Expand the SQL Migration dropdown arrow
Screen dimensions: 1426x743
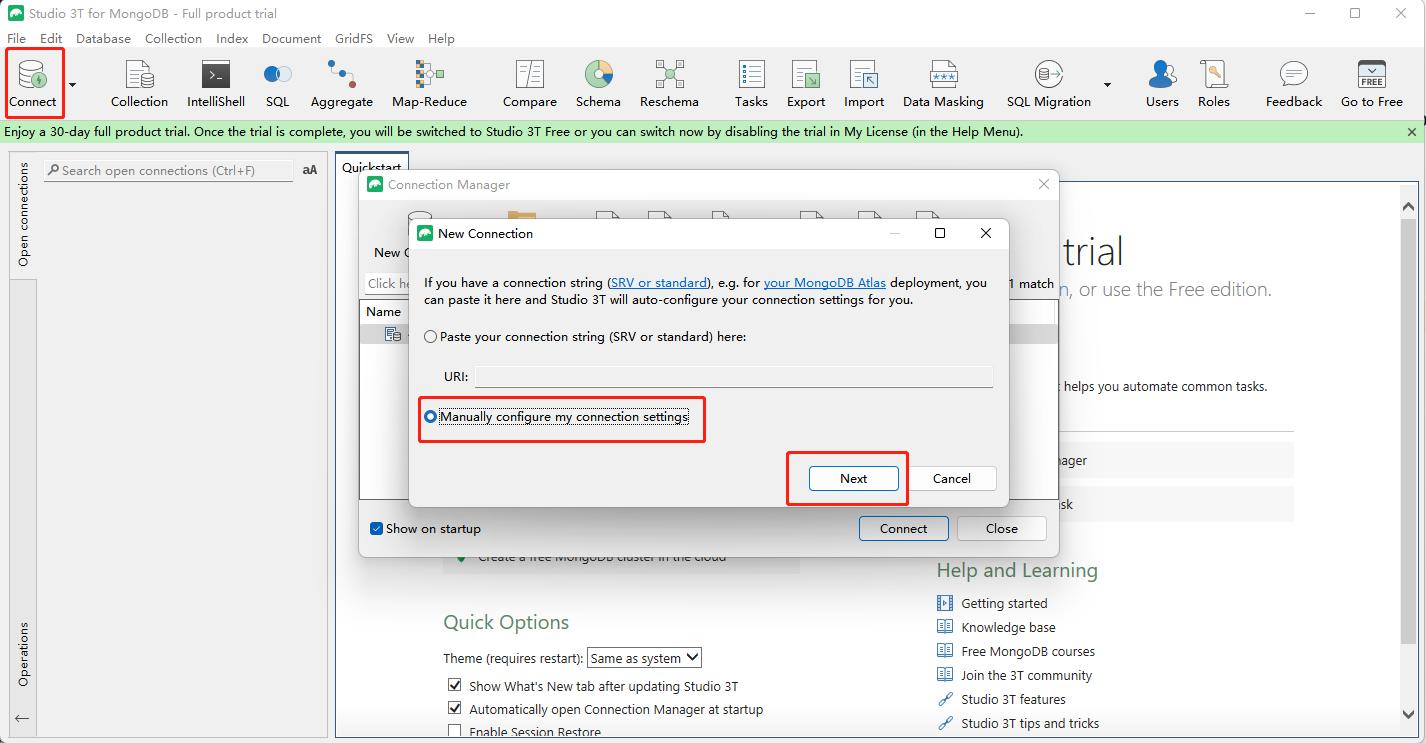coord(1107,85)
